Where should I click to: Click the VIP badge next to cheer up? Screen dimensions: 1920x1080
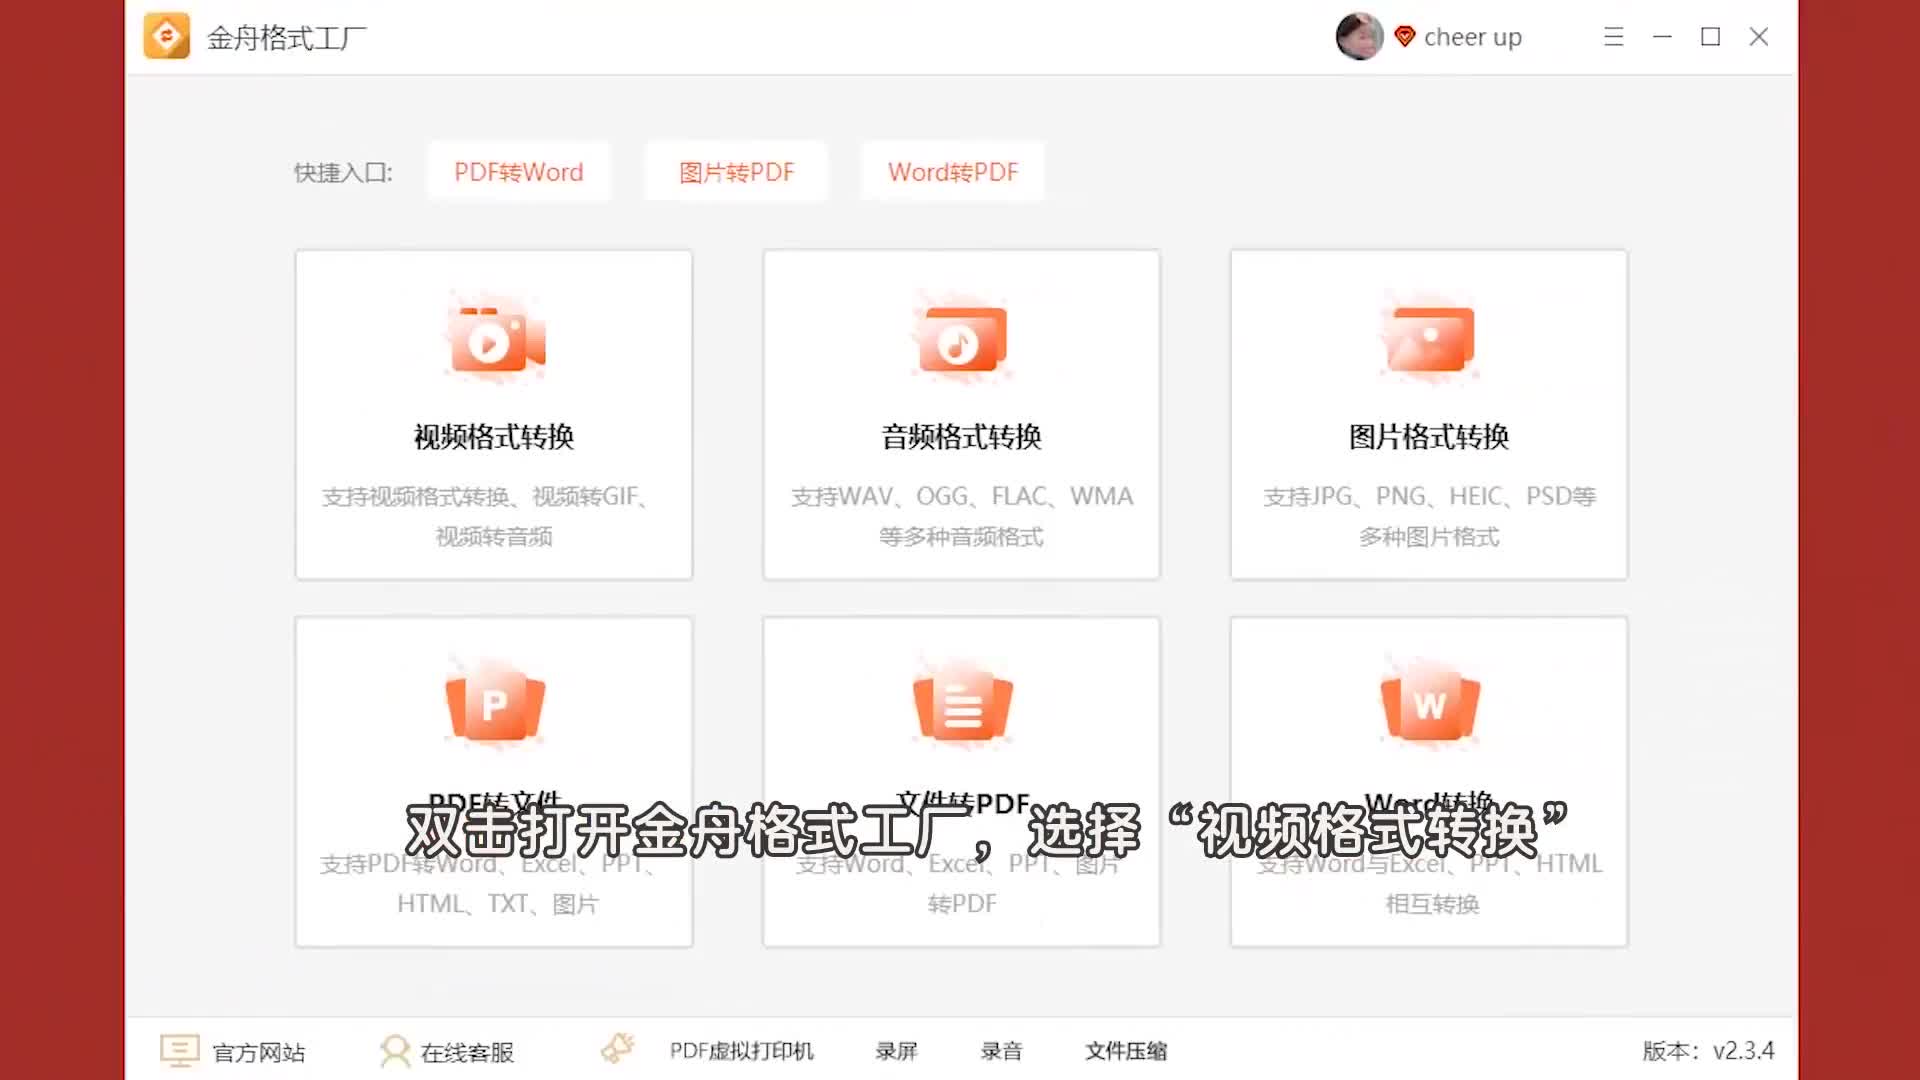click(x=1404, y=36)
